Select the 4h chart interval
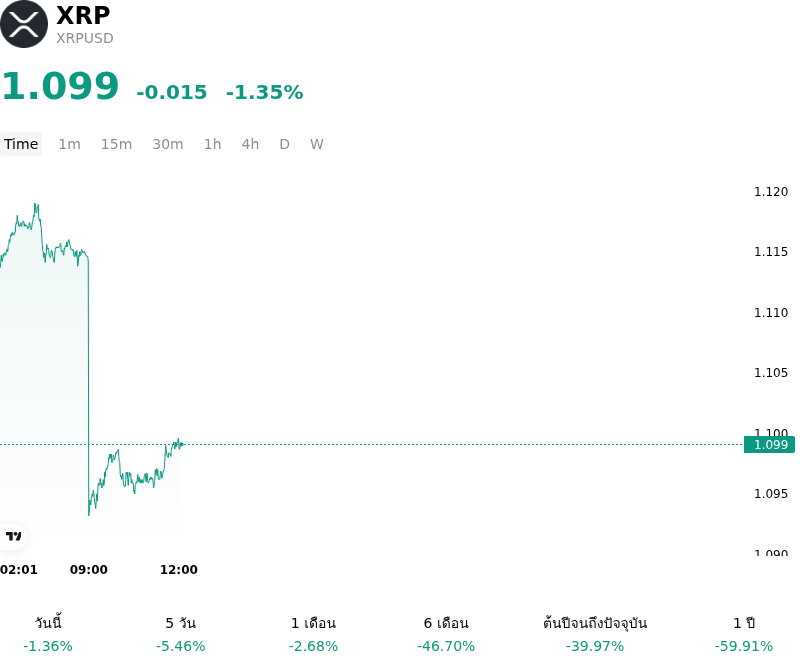The image size is (800, 666). pos(250,144)
